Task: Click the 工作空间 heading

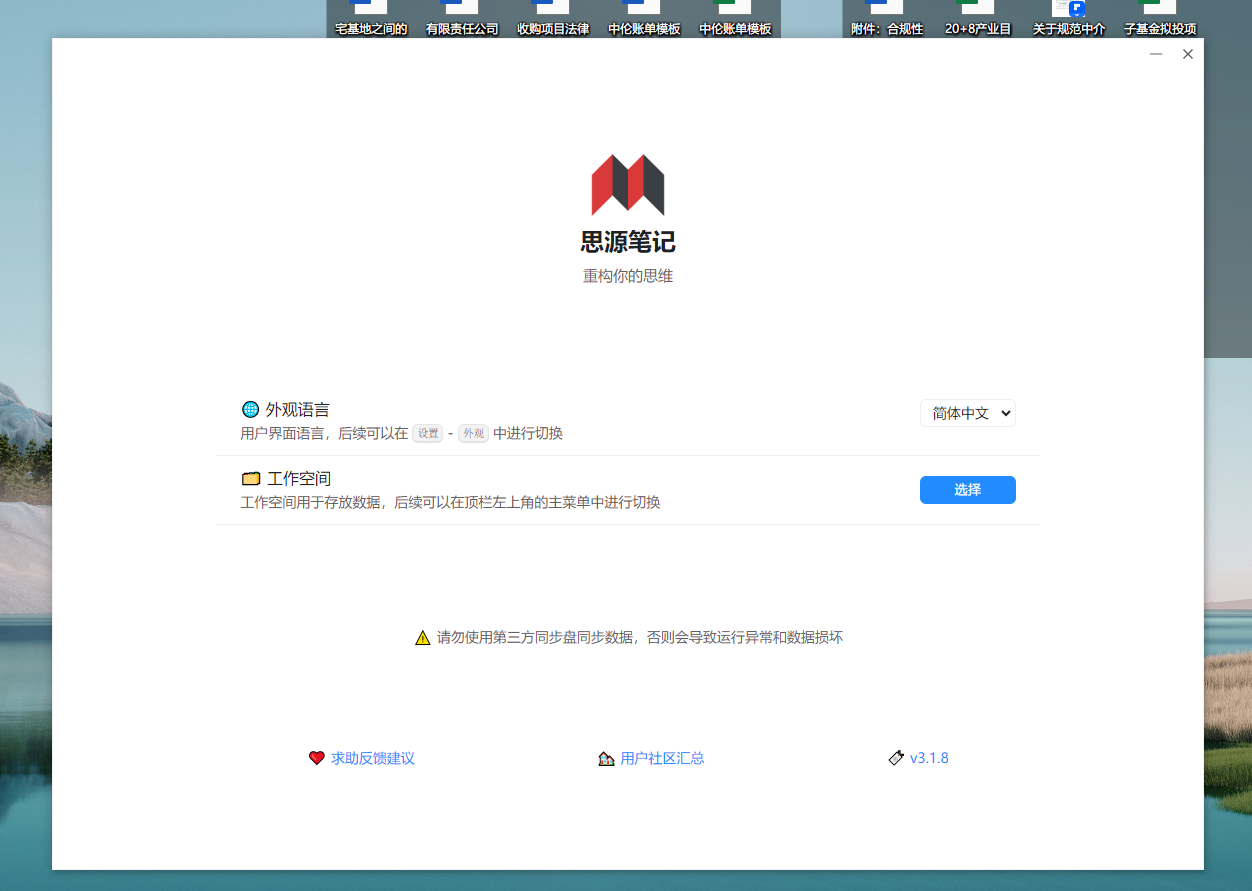Action: (299, 479)
